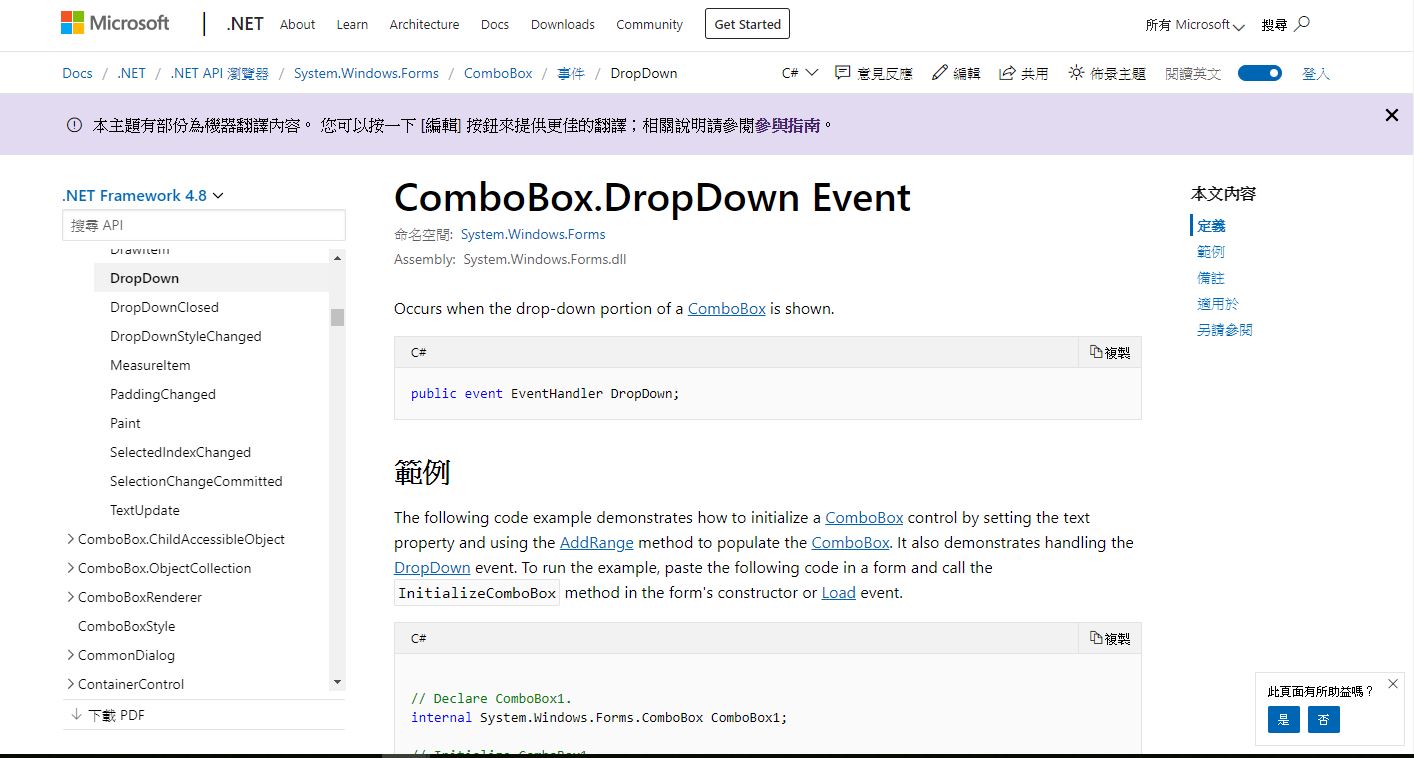The height and width of the screenshot is (758, 1414).
Task: Click the theme sun icon
Action: click(x=1076, y=73)
